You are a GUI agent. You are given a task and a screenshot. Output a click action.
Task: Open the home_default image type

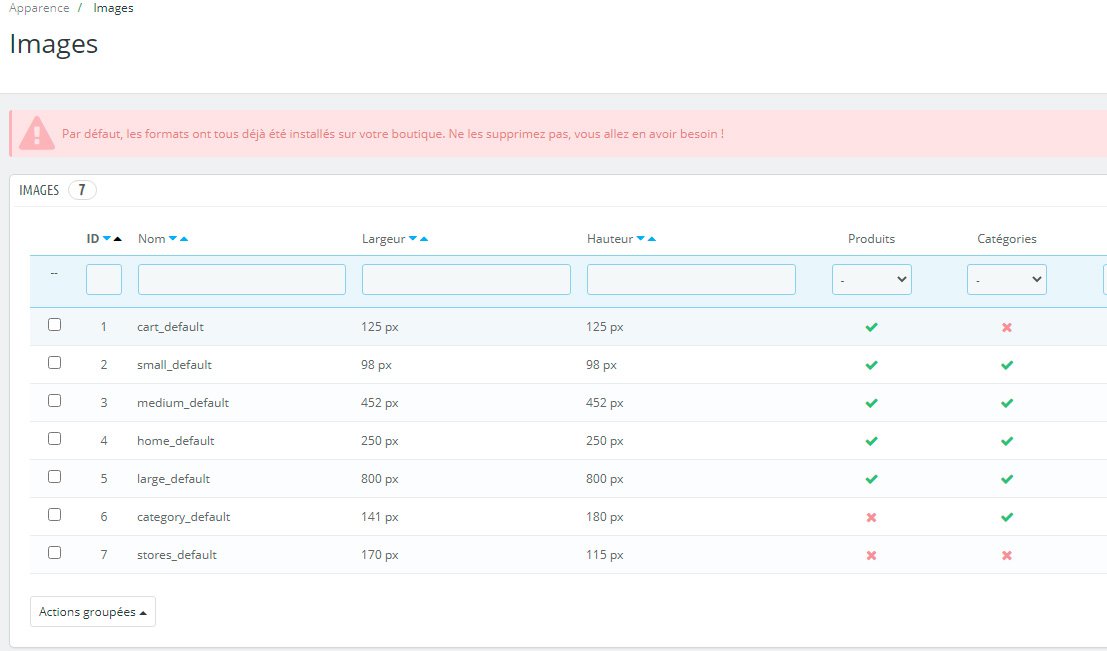176,441
